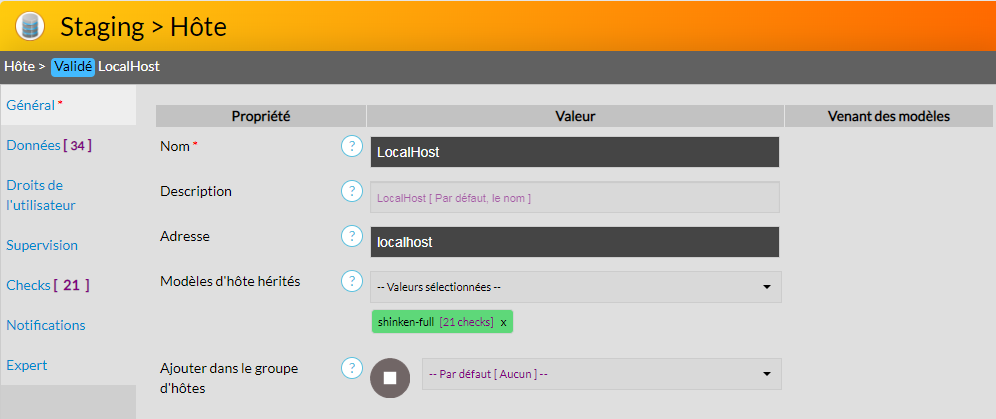Switch to Notifications tab
This screenshot has height=419, width=996.
coord(46,325)
